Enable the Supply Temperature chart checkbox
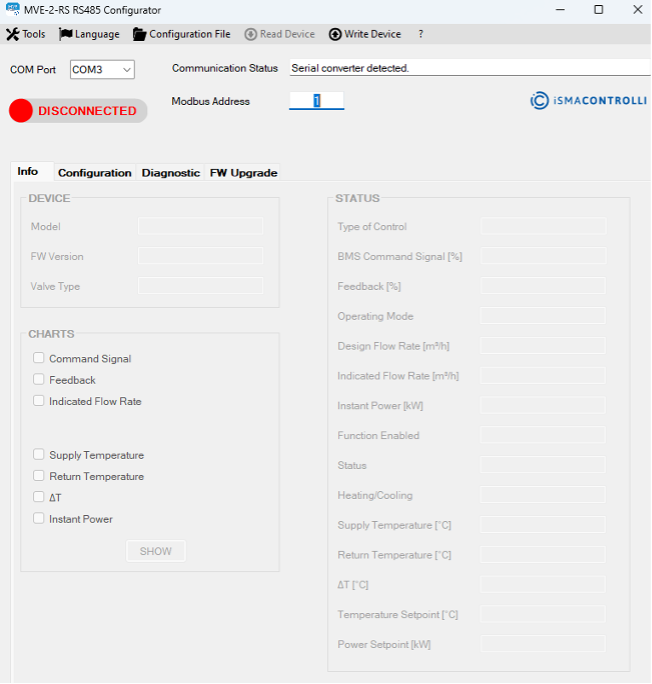 click(x=39, y=455)
